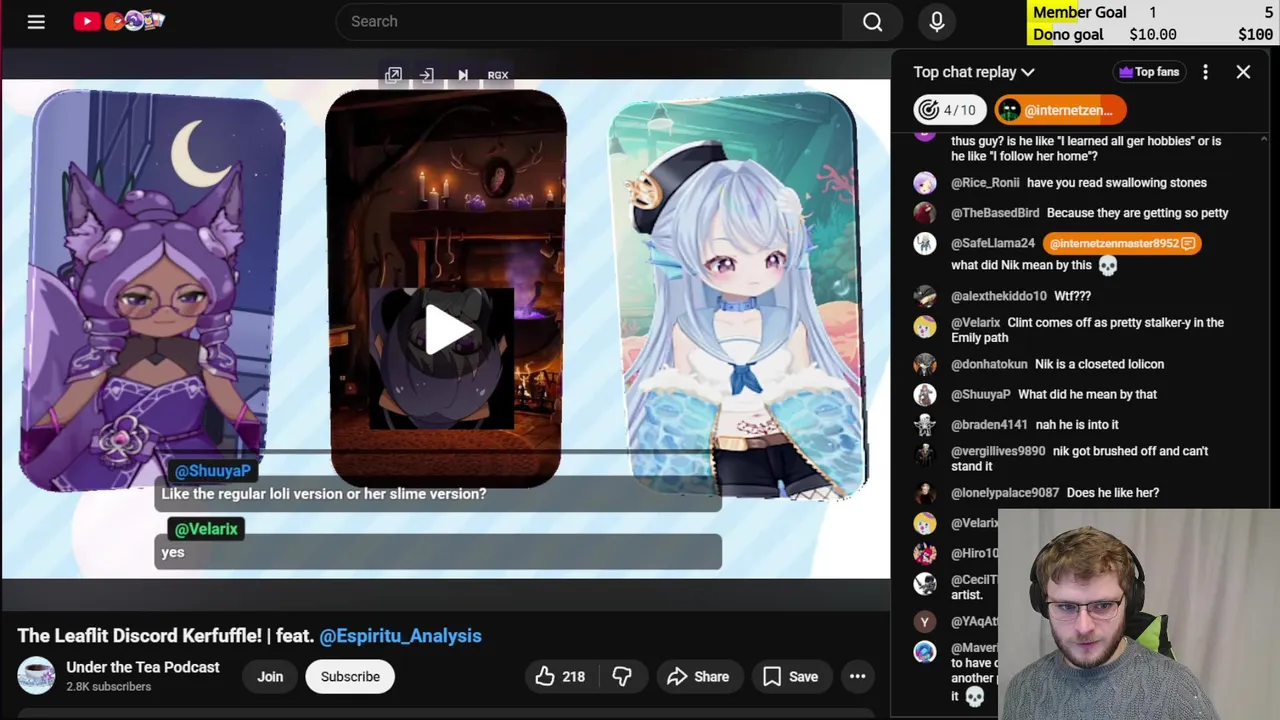The height and width of the screenshot is (720, 1280).
Task: Click the RGX button above the video
Action: 498,75
